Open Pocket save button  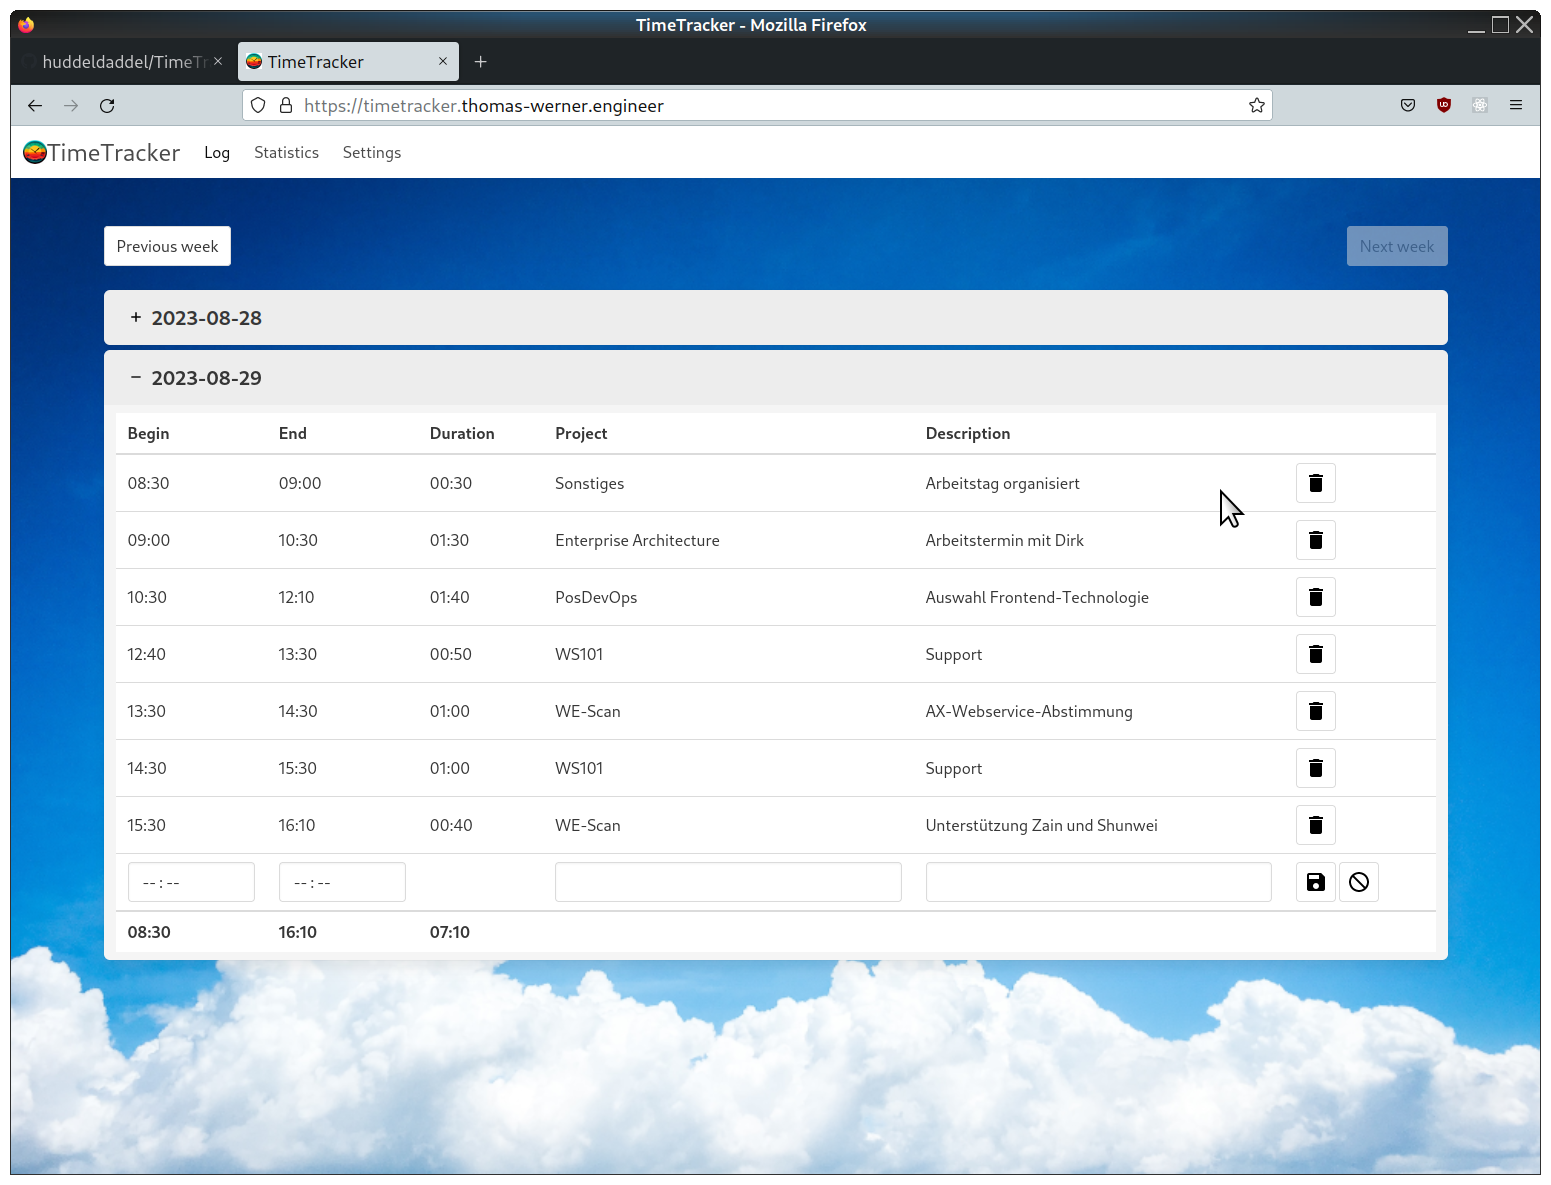[x=1408, y=105]
